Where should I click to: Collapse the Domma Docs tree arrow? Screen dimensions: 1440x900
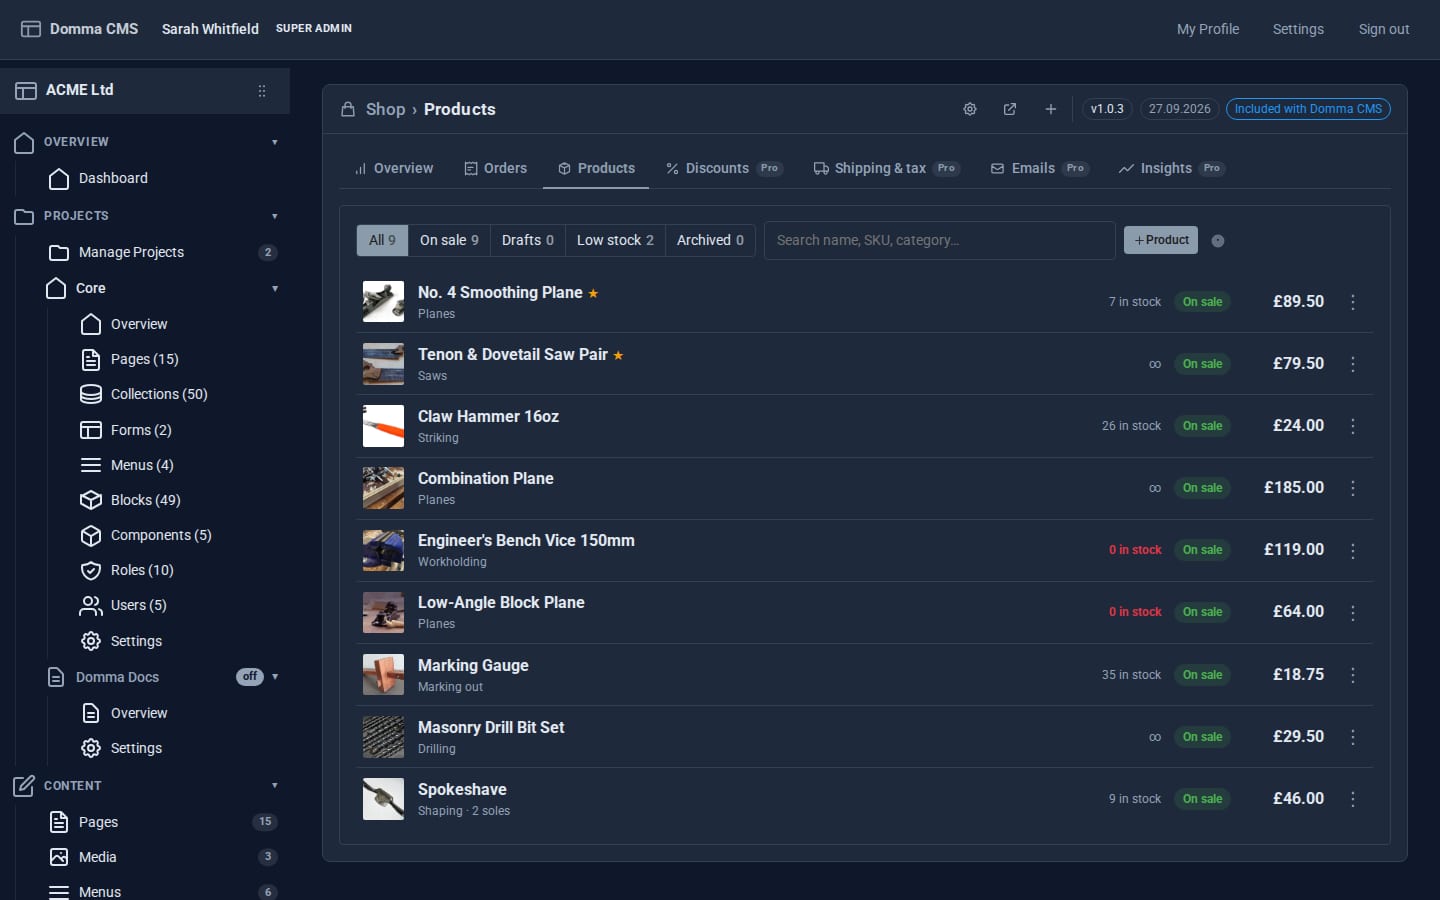275,677
